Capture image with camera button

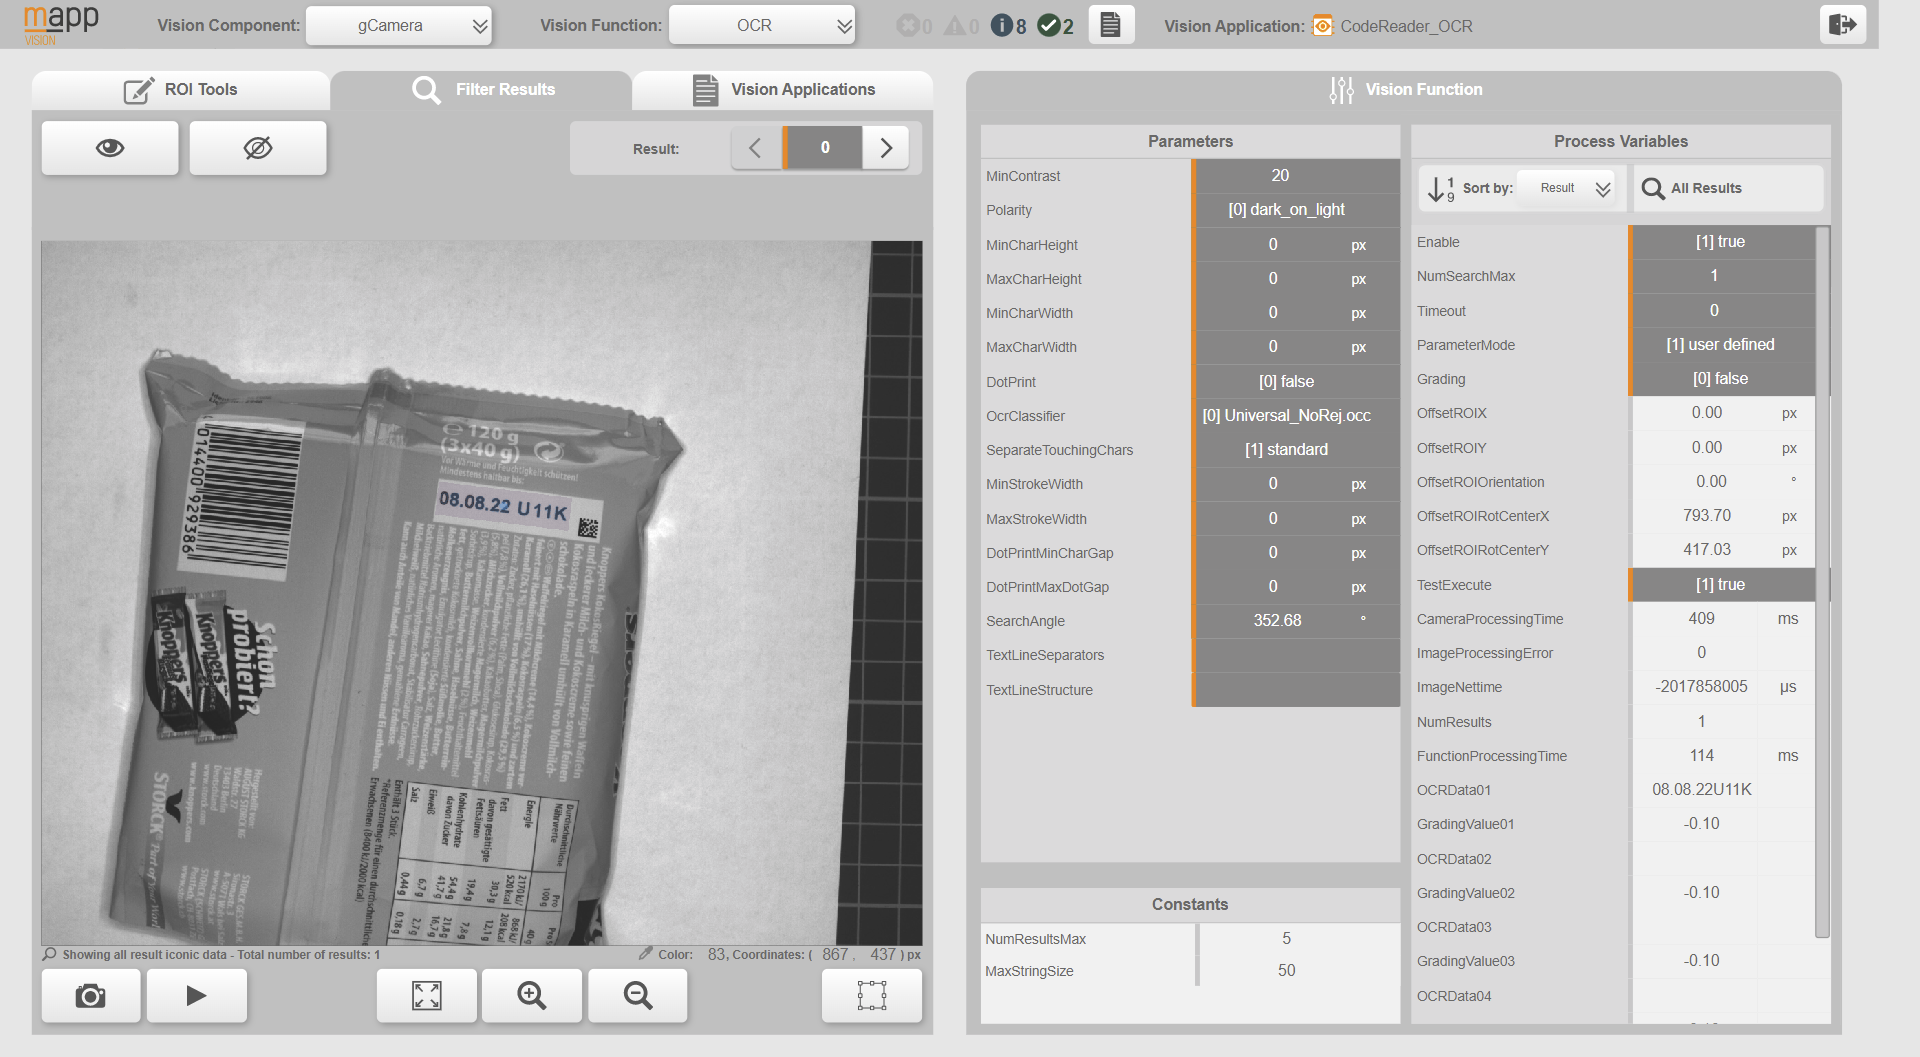pyautogui.click(x=91, y=996)
